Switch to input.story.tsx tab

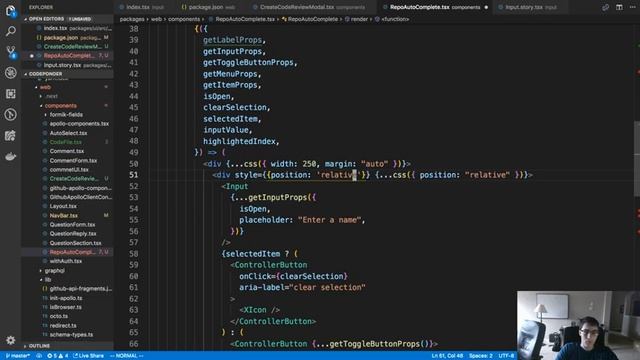pos(530,7)
